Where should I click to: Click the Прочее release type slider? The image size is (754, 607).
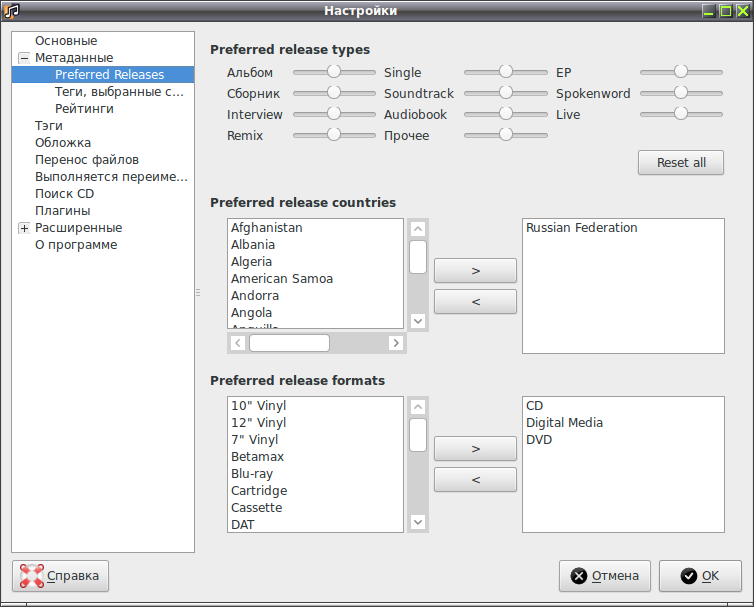[x=506, y=135]
